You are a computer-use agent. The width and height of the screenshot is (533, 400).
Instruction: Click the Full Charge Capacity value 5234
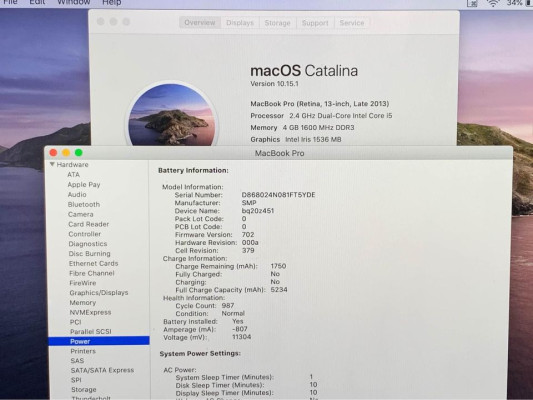point(279,290)
